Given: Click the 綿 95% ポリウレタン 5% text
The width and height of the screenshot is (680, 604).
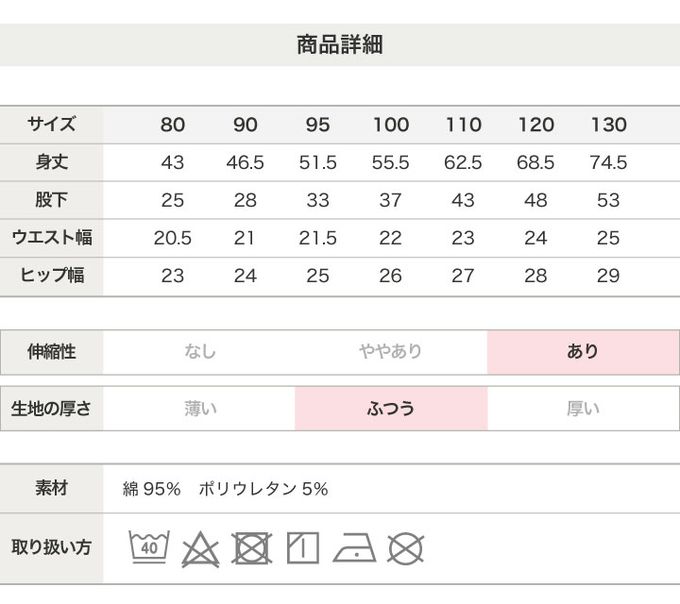Looking at the screenshot, I should tap(225, 489).
